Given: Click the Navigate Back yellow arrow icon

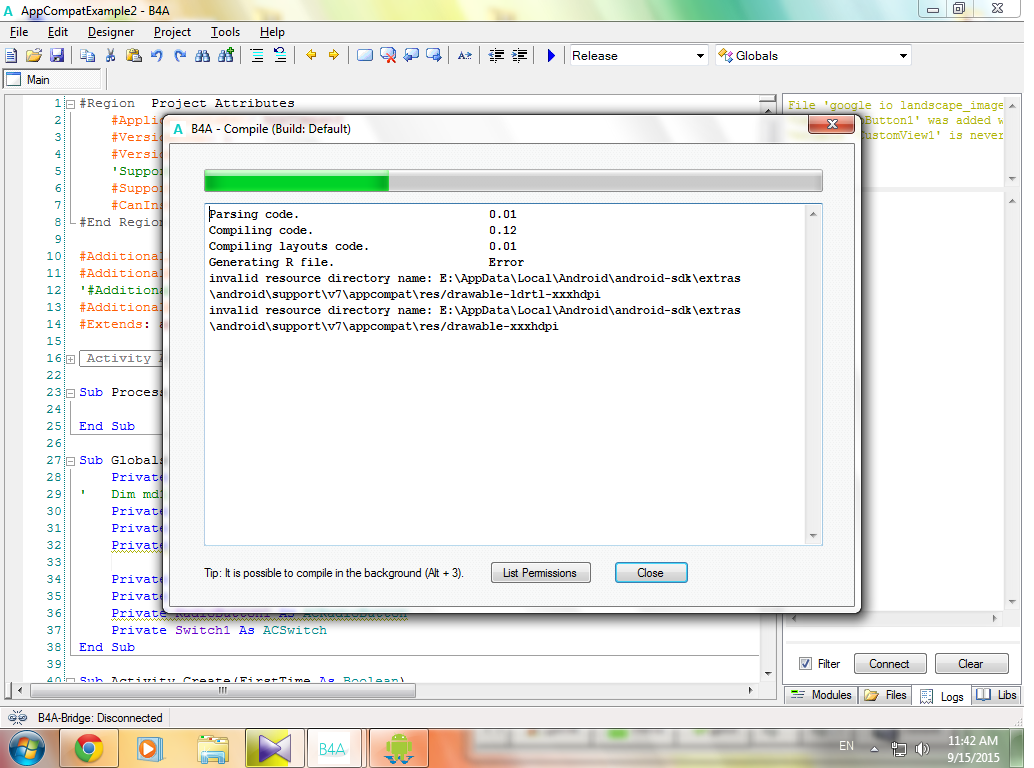Looking at the screenshot, I should 311,56.
